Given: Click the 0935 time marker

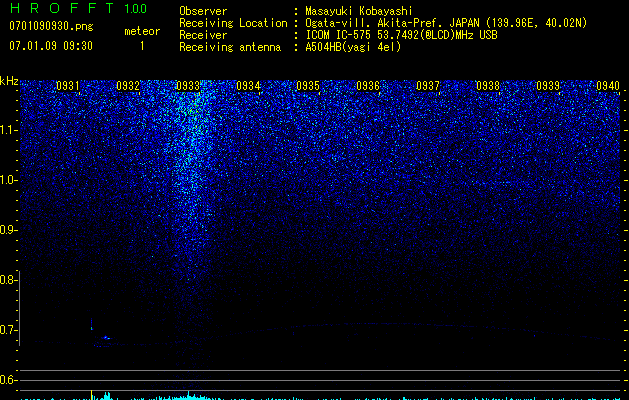Looking at the screenshot, I should pyautogui.click(x=308, y=86).
